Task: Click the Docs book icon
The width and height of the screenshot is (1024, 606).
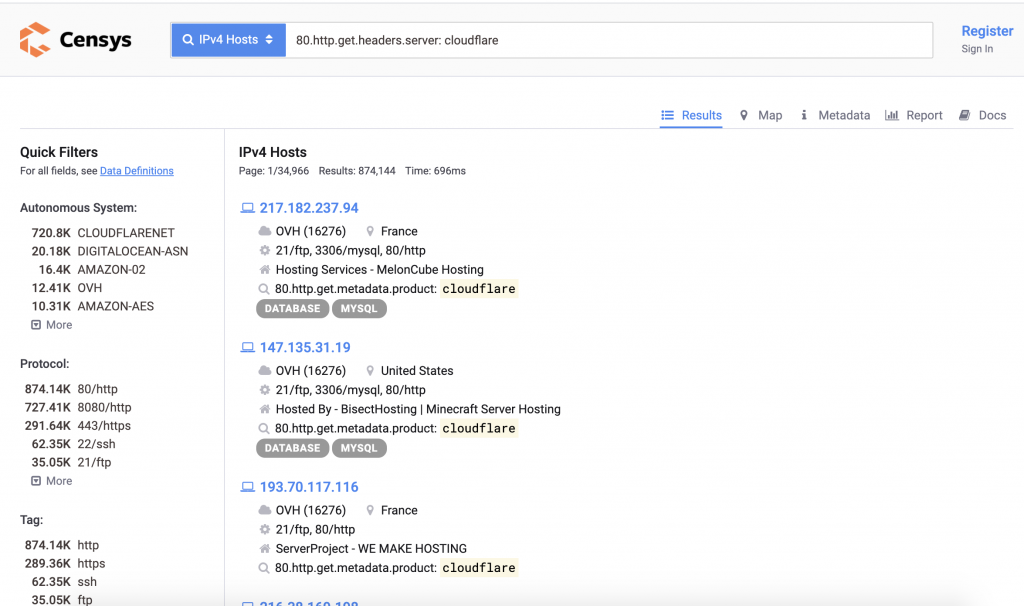Action: [965, 115]
